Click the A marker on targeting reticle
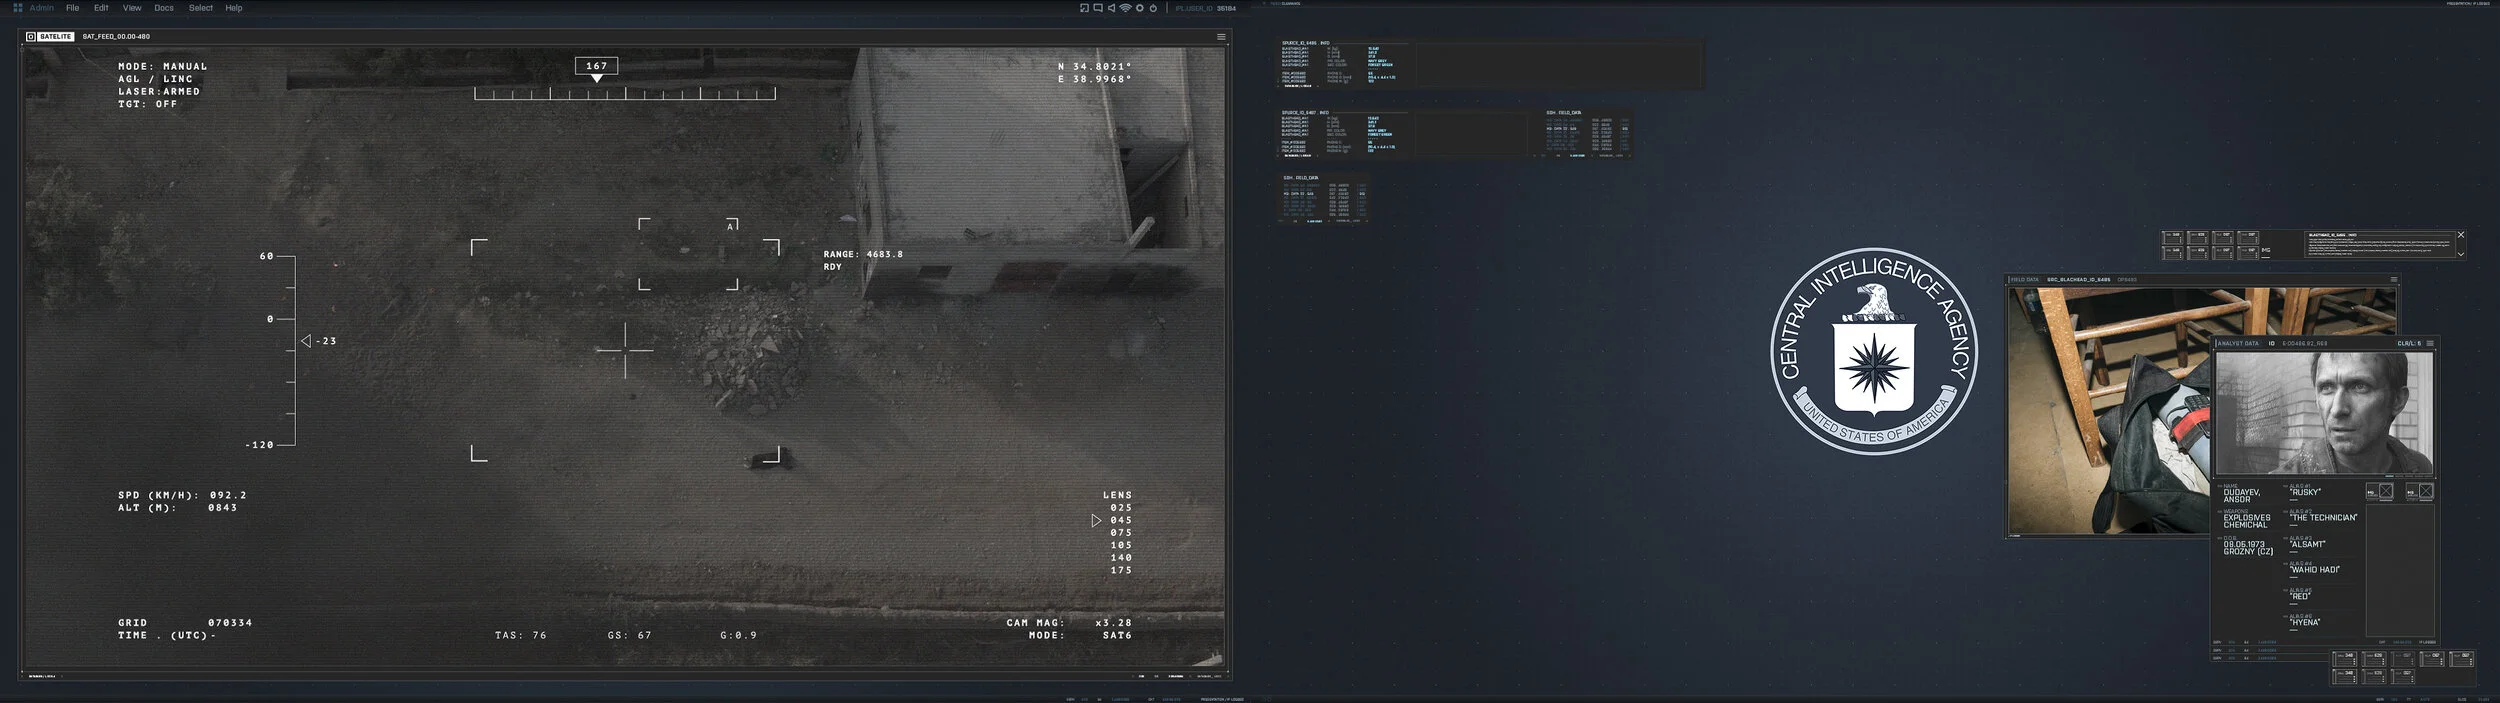Viewport: 2500px width, 703px height. click(731, 226)
